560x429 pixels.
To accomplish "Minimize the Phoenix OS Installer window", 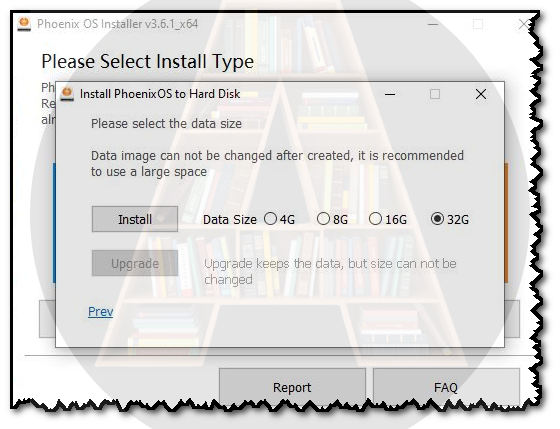I will tap(433, 24).
